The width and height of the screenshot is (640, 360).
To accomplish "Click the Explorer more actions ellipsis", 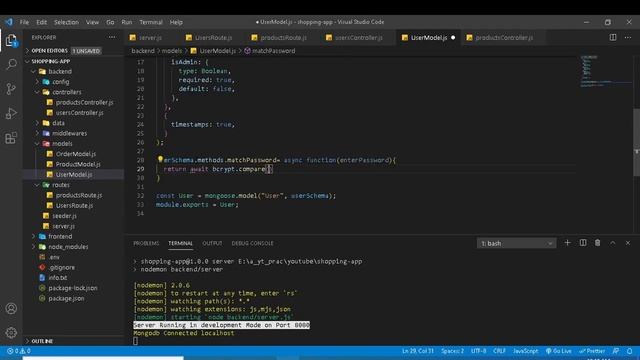I will (x=112, y=37).
